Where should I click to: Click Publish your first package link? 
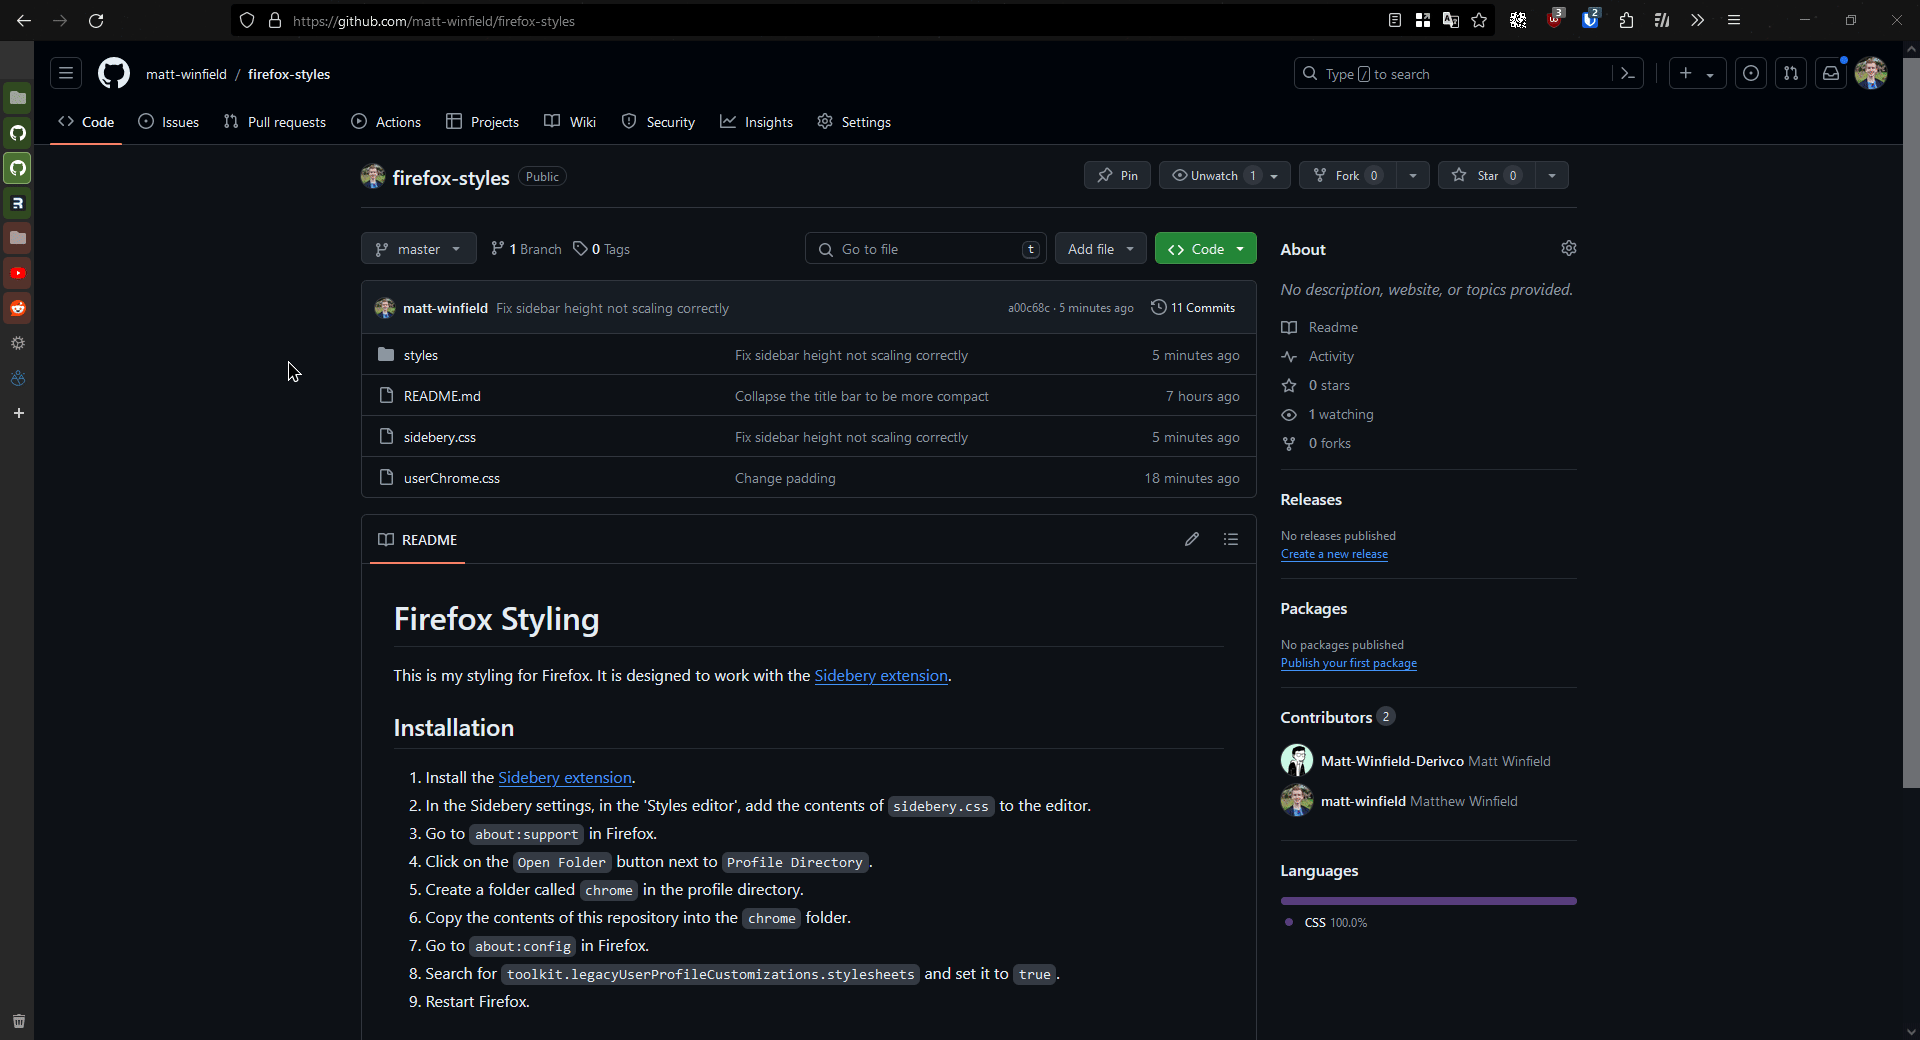coord(1349,663)
